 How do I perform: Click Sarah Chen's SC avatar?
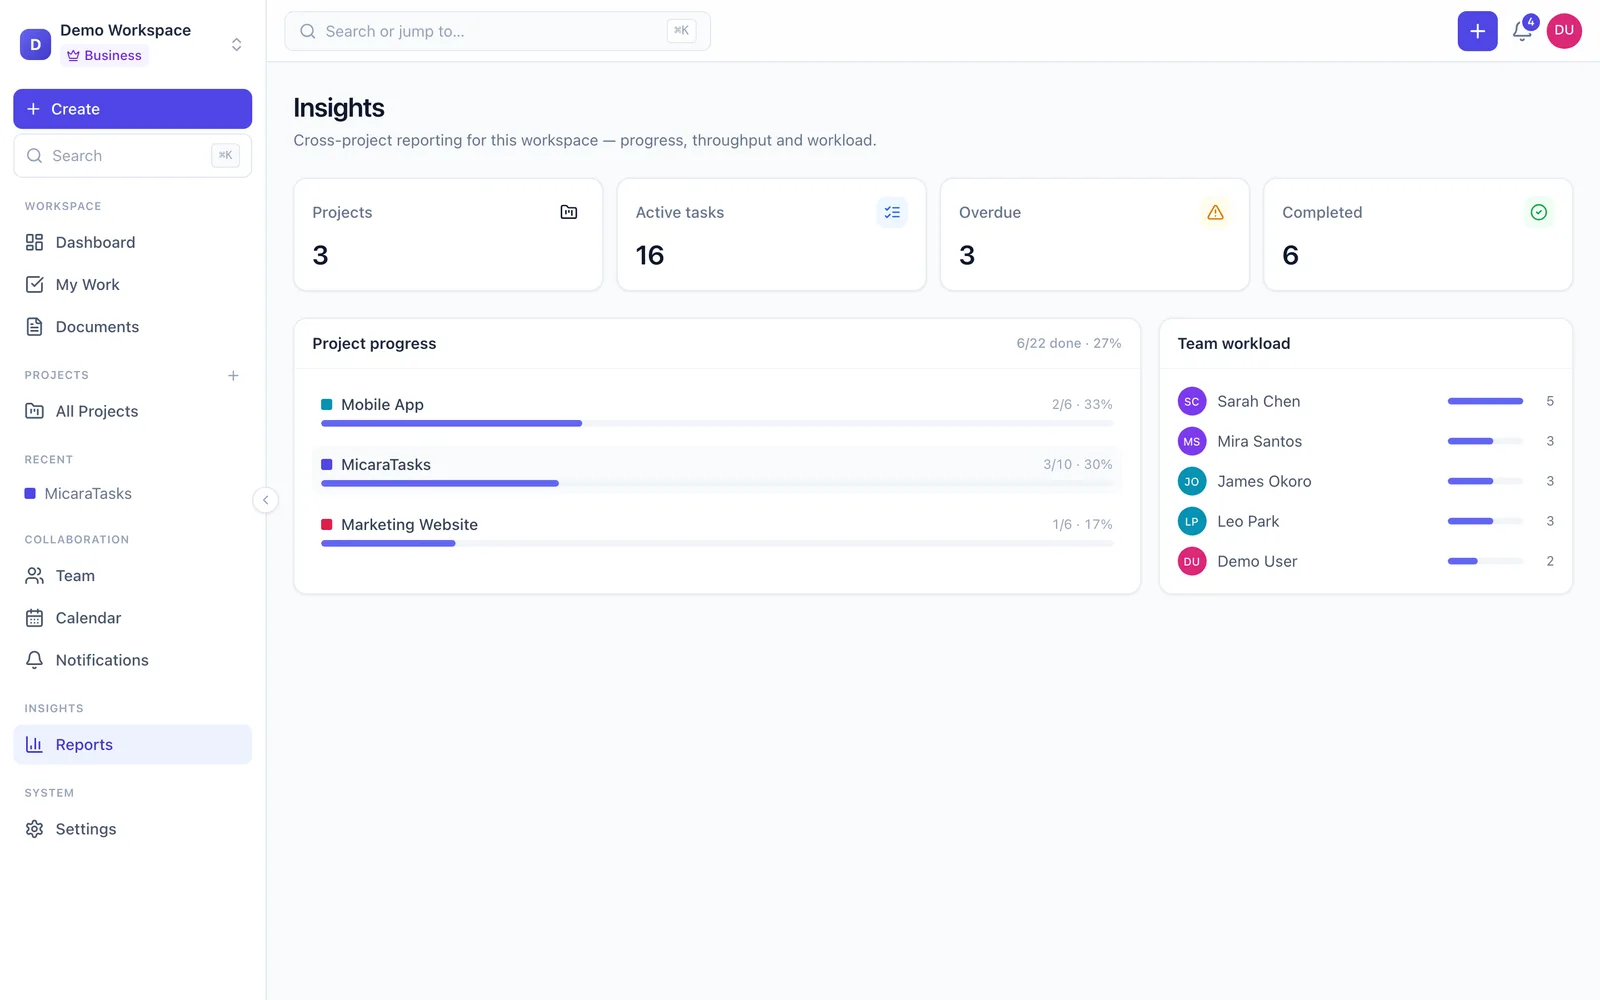pyautogui.click(x=1192, y=402)
